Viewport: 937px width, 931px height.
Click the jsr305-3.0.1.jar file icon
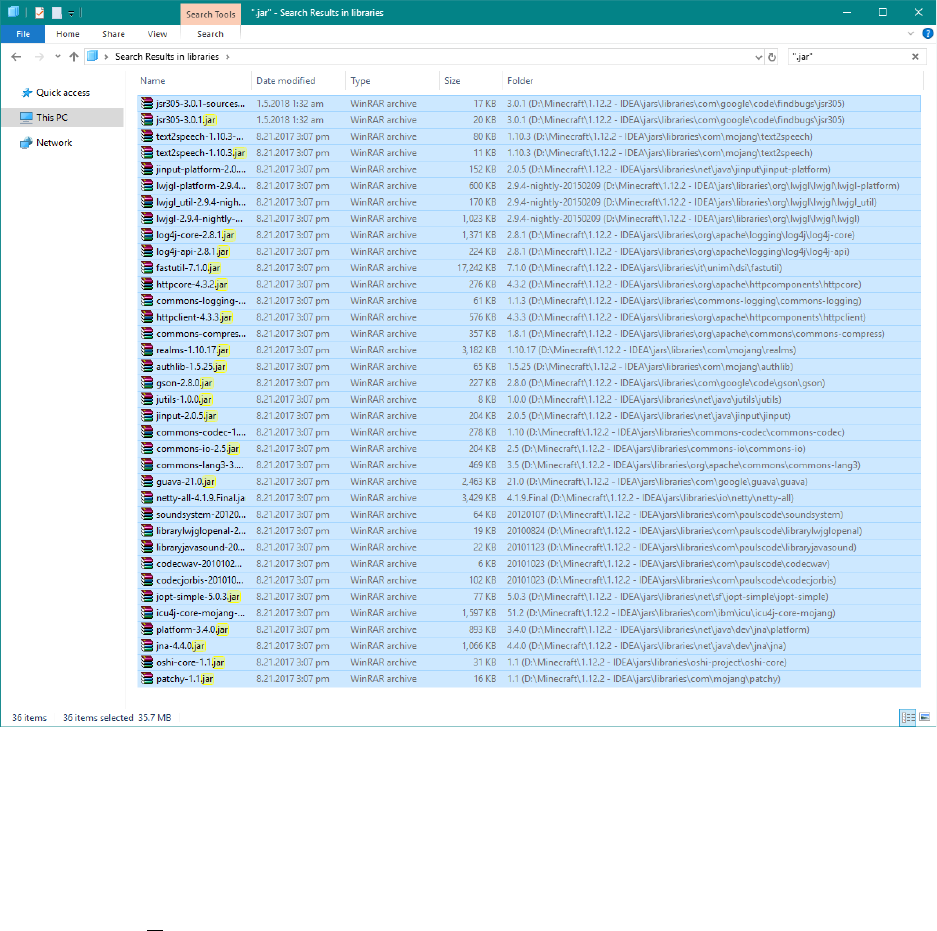coord(146,120)
